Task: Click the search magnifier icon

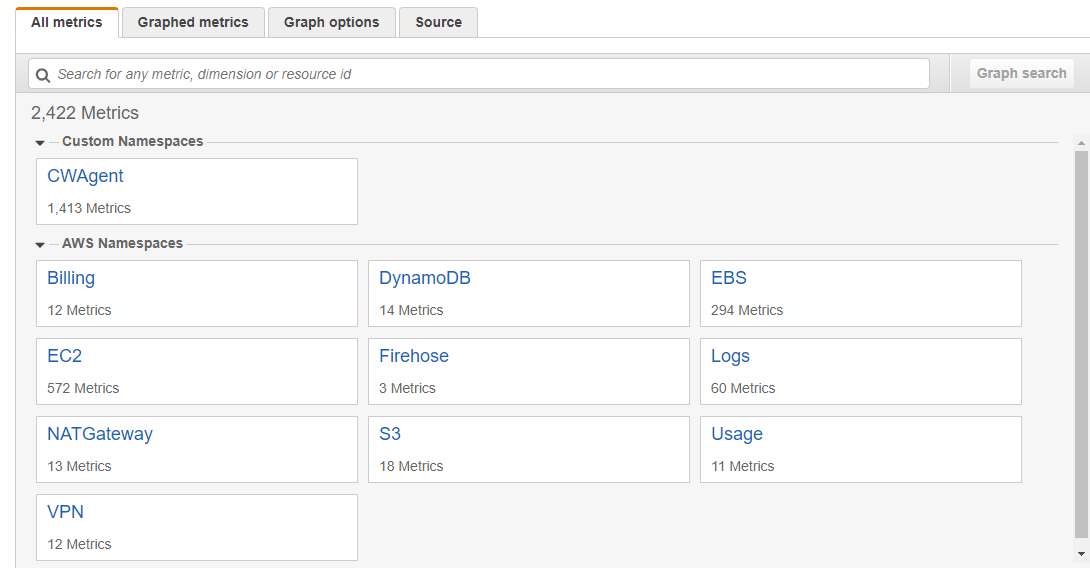Action: pyautogui.click(x=43, y=75)
